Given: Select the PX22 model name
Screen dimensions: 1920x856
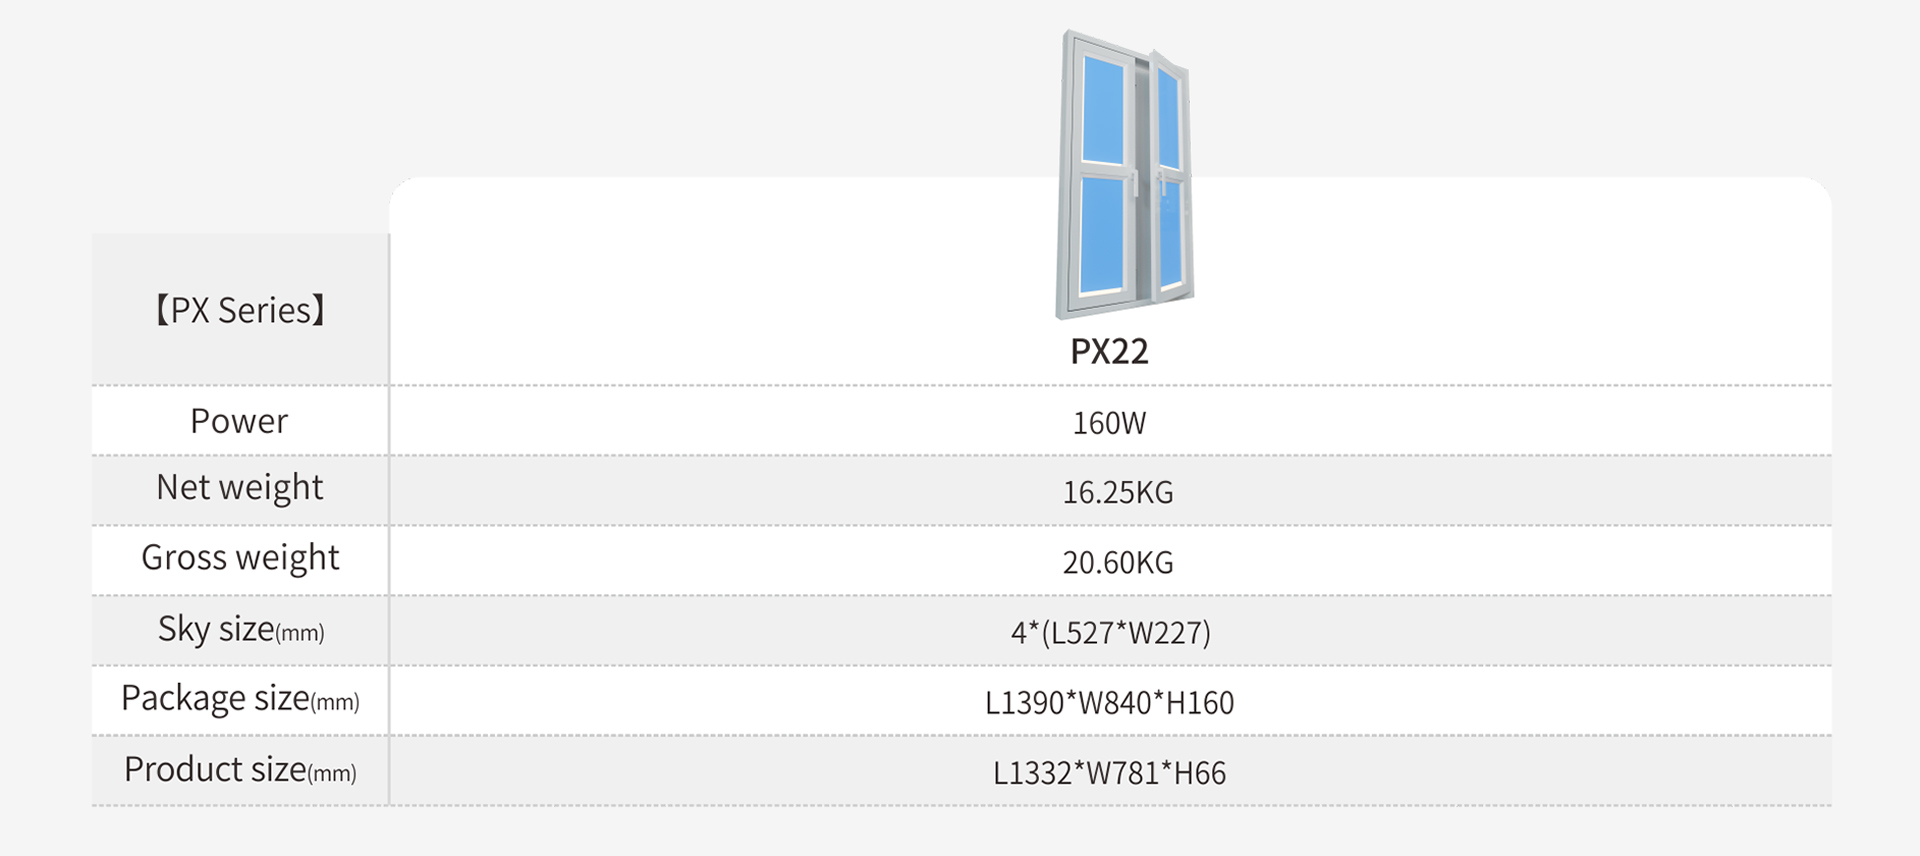Looking at the screenshot, I should click(1109, 351).
